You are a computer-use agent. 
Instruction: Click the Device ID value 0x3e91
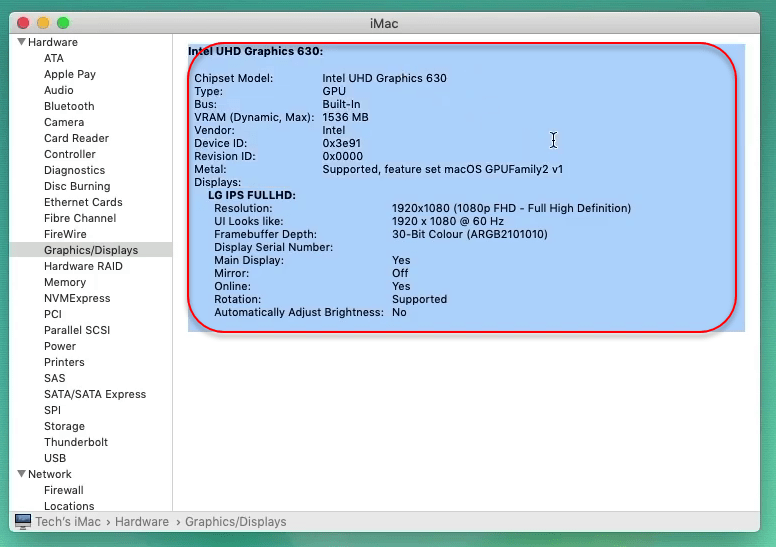click(x=341, y=143)
